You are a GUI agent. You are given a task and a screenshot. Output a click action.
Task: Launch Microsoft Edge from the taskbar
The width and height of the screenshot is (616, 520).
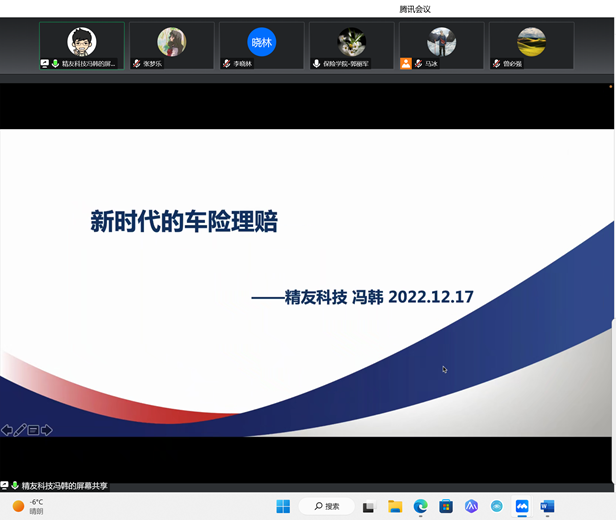click(x=421, y=506)
